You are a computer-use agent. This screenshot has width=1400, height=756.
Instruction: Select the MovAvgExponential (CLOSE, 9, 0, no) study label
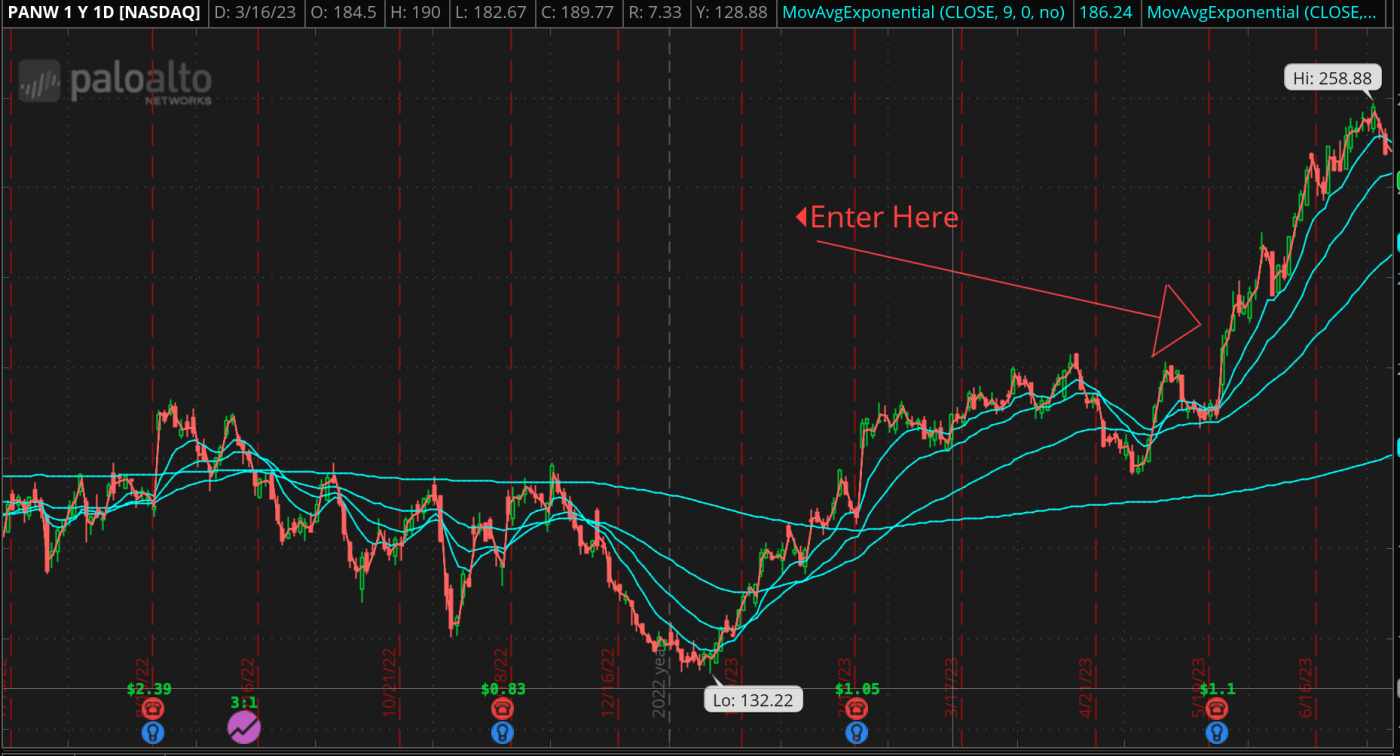click(926, 13)
